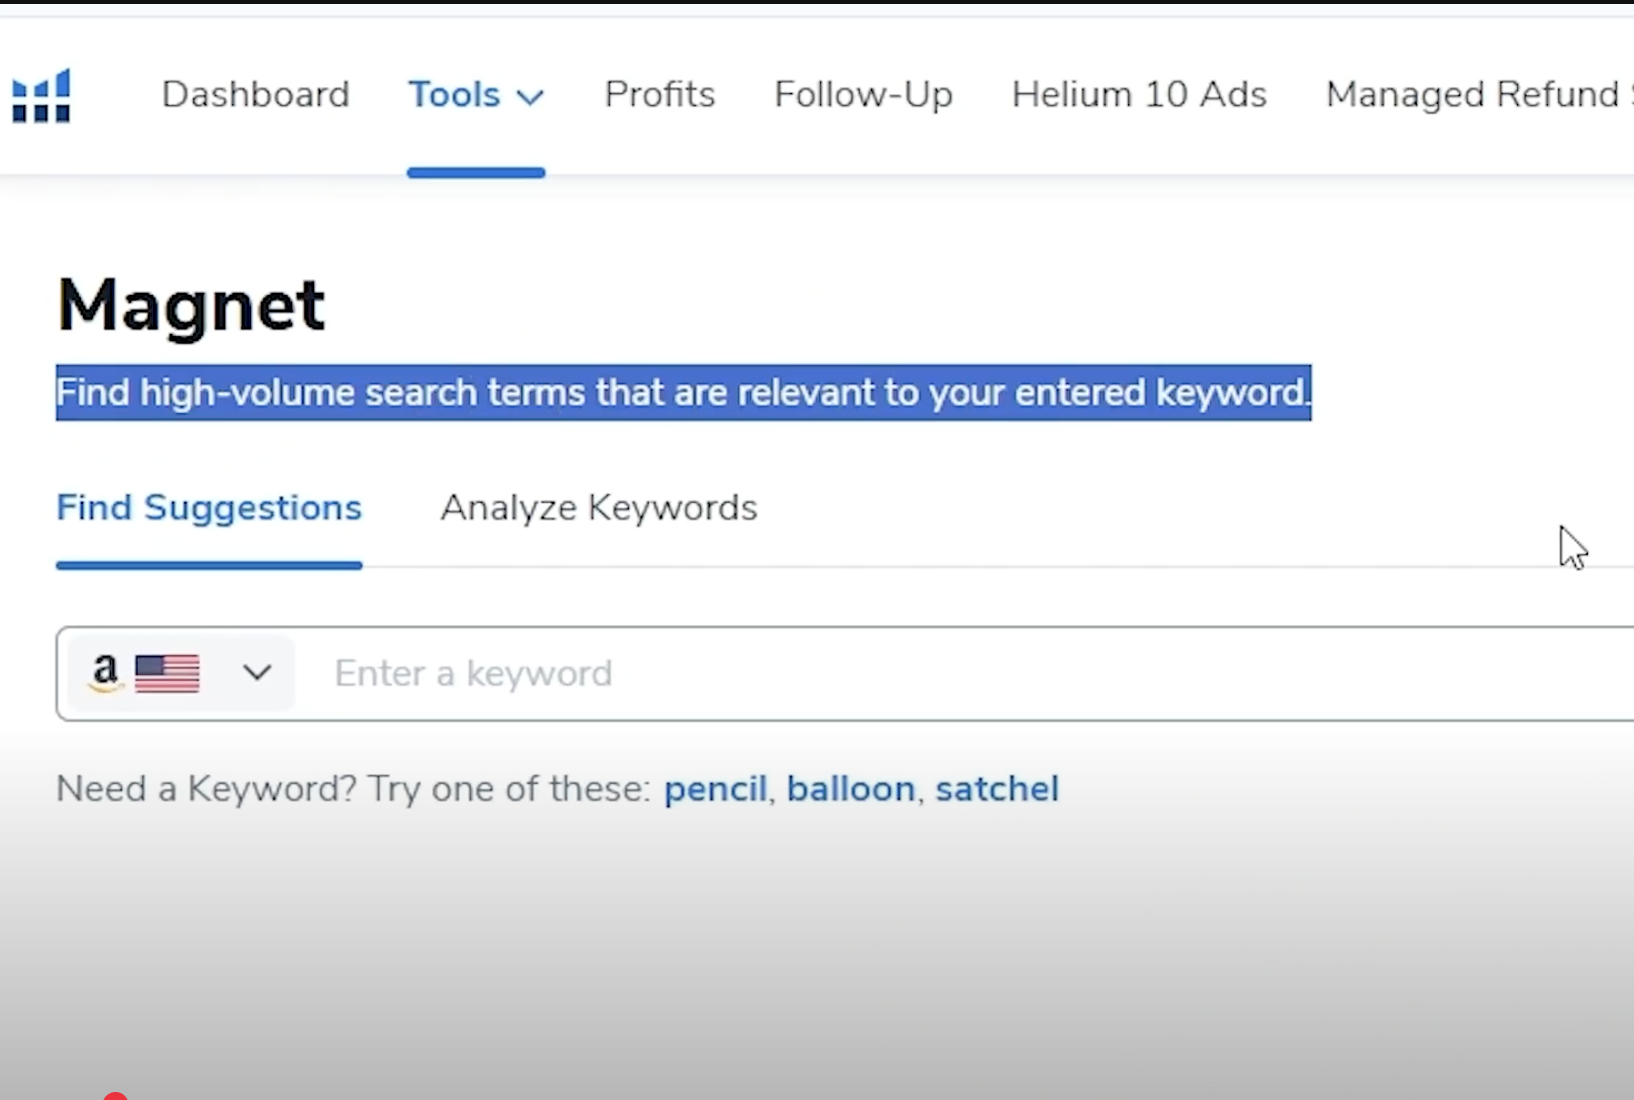The image size is (1634, 1100).
Task: Open the marketplace selector dropdown
Action: [x=256, y=673]
